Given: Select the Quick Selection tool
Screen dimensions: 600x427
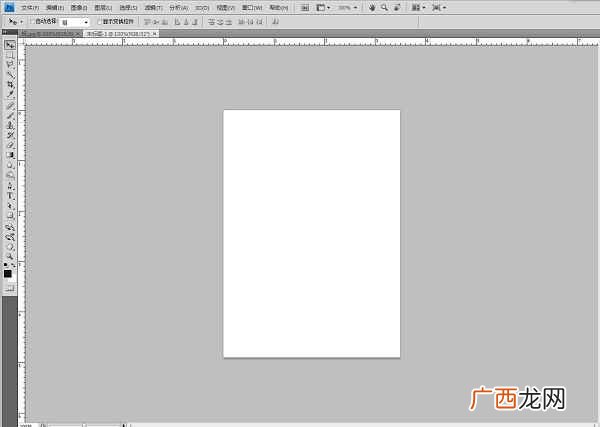Looking at the screenshot, I should point(10,75).
